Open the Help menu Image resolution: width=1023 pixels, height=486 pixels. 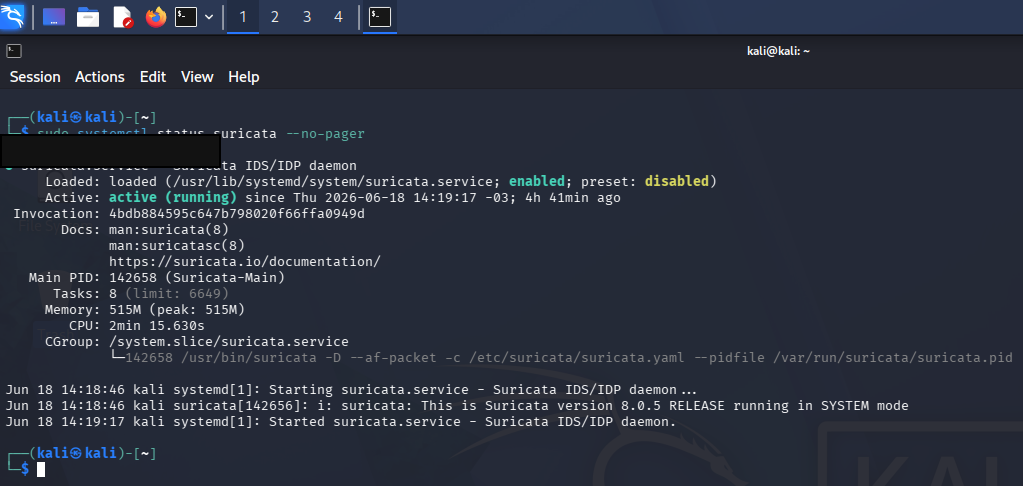click(244, 77)
